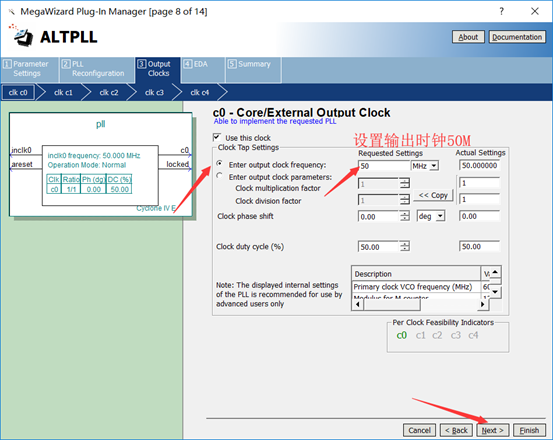The image size is (553, 440).
Task: Click the inclk0 port label in diagram
Action: 21,150
